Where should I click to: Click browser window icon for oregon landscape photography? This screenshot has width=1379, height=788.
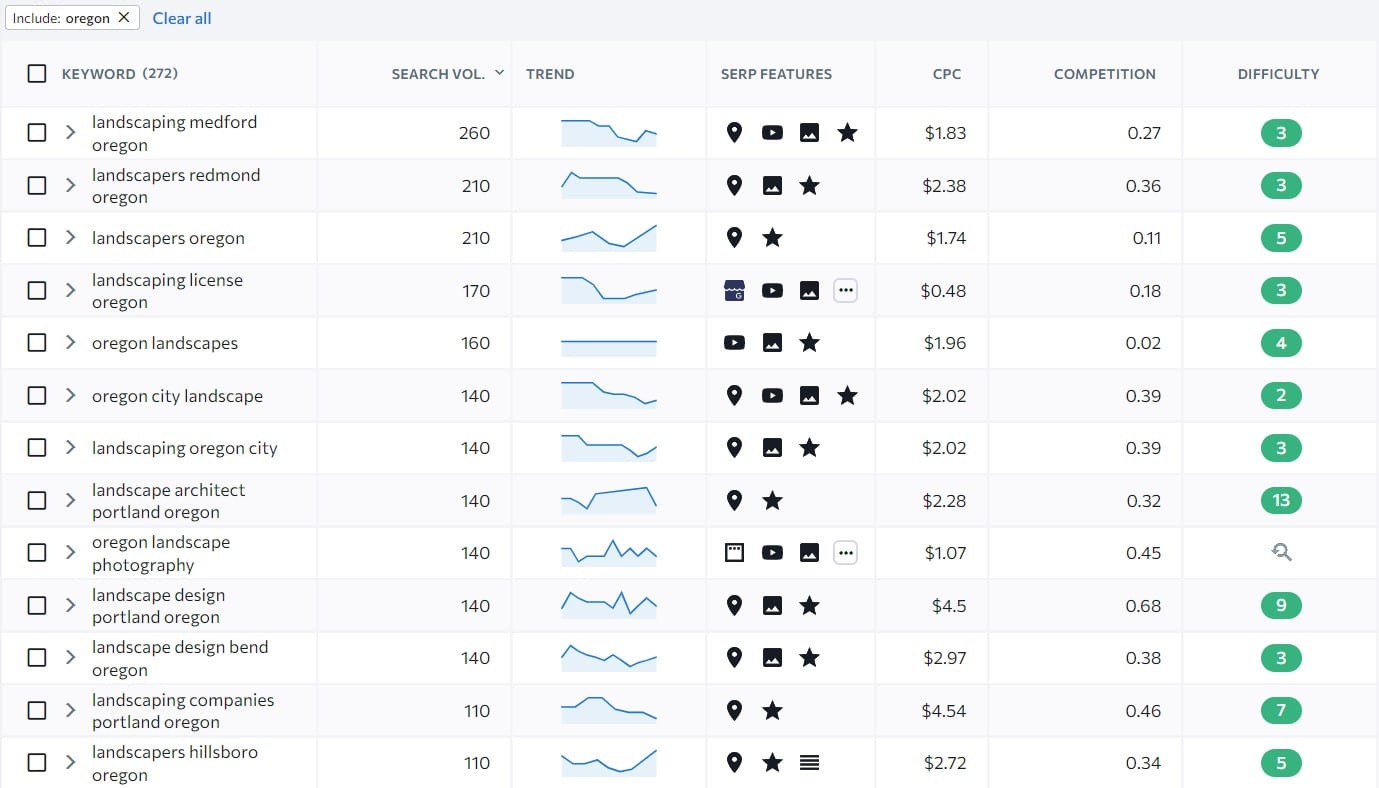734,553
